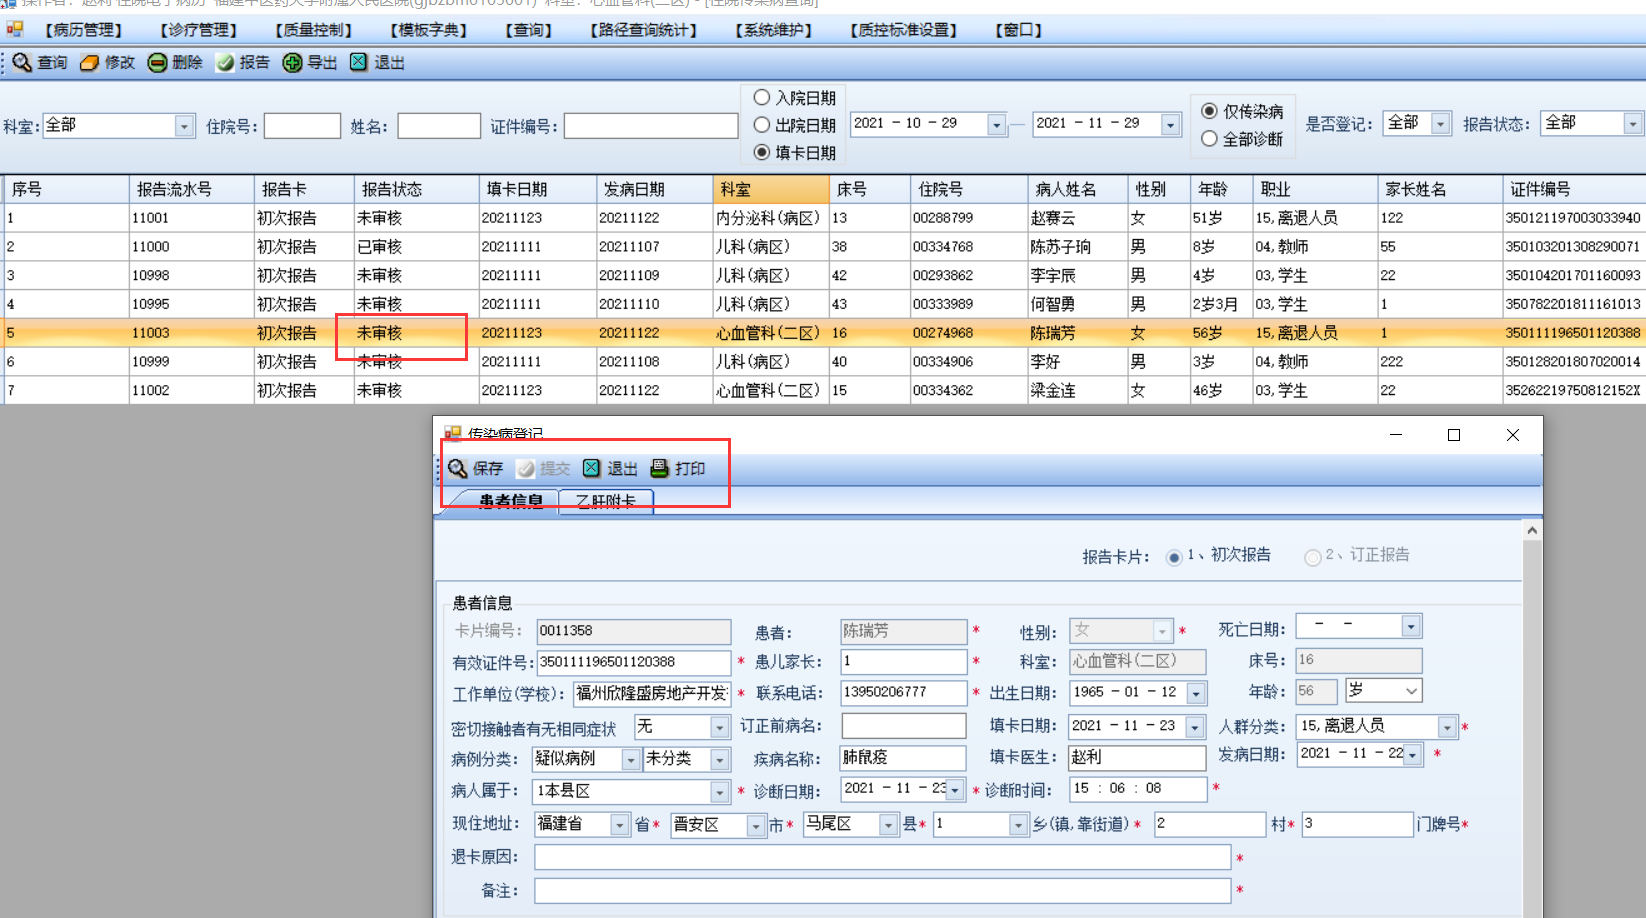The height and width of the screenshot is (918, 1646).
Task: Click the 打印 print button in dialog
Action: 678,468
